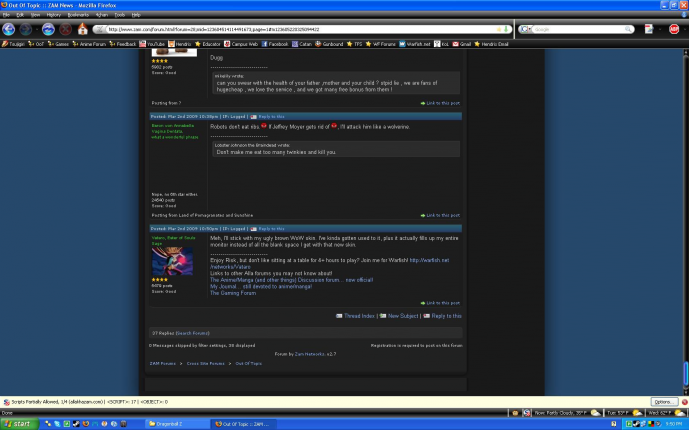Open the Anime/Manga Discussion forum link
689x430 pixels.
coord(291,280)
